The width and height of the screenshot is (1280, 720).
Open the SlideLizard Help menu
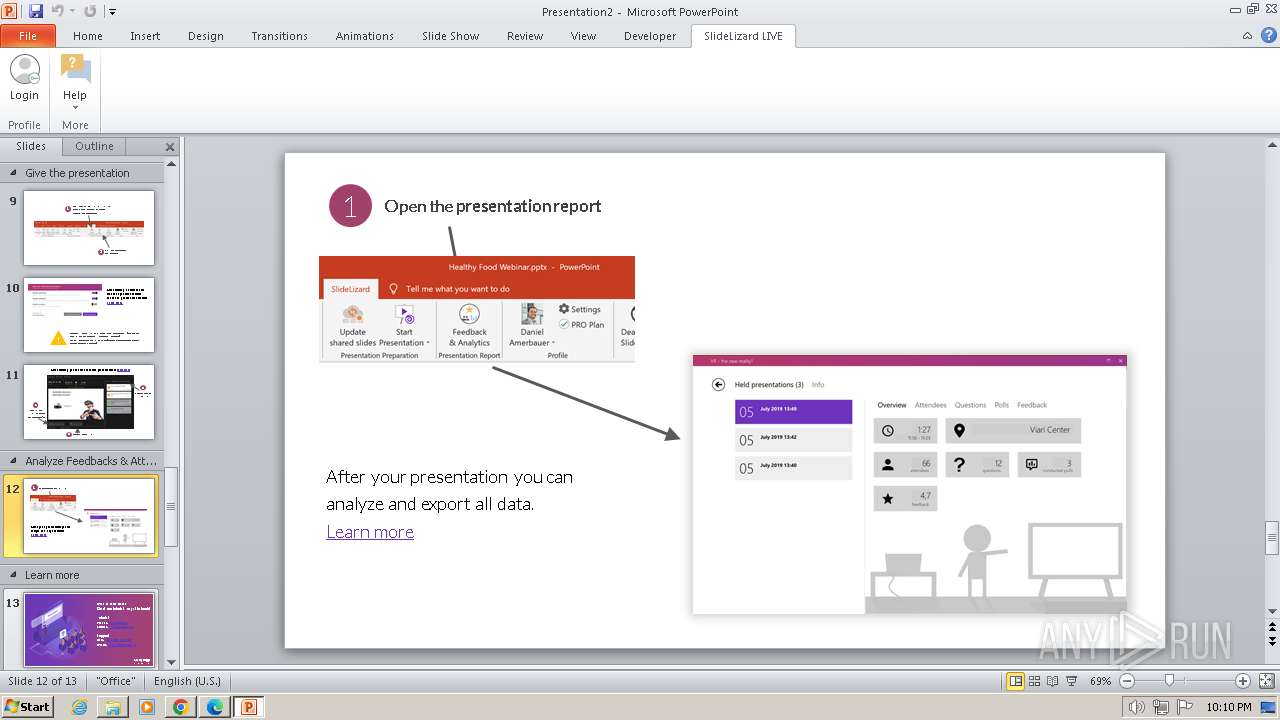tap(75, 82)
